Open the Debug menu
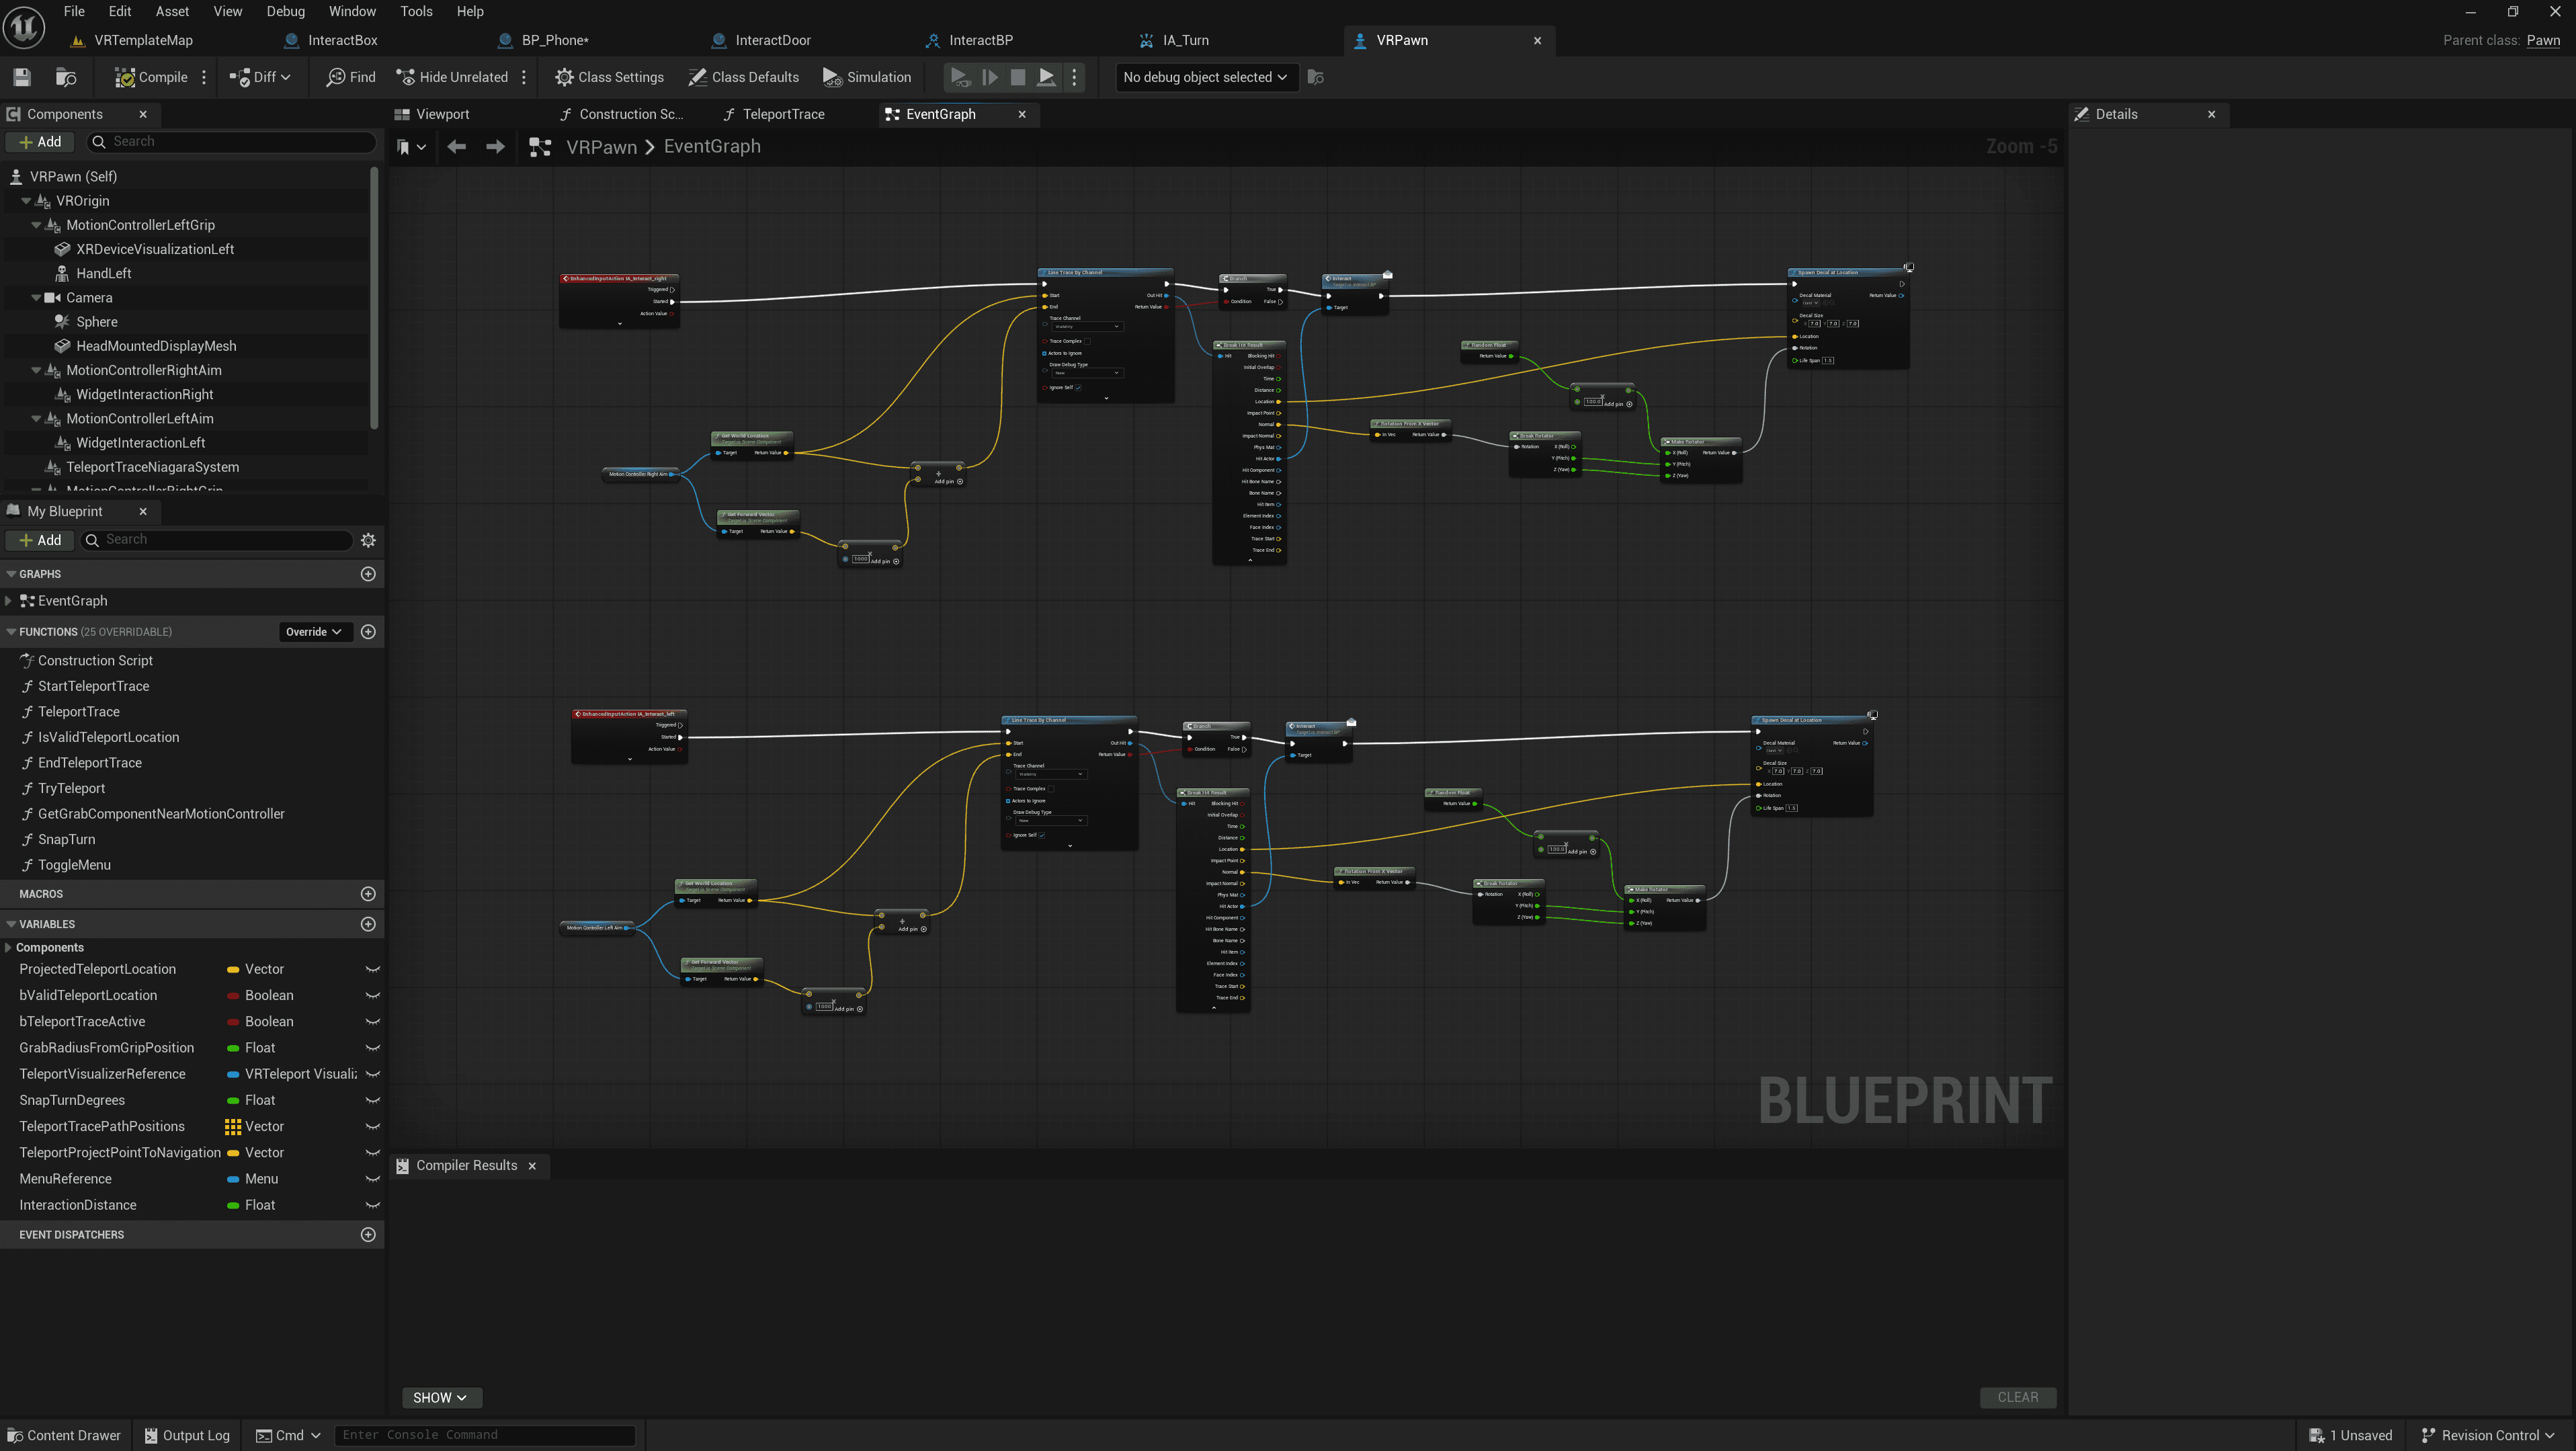The height and width of the screenshot is (1451, 2576). [285, 11]
